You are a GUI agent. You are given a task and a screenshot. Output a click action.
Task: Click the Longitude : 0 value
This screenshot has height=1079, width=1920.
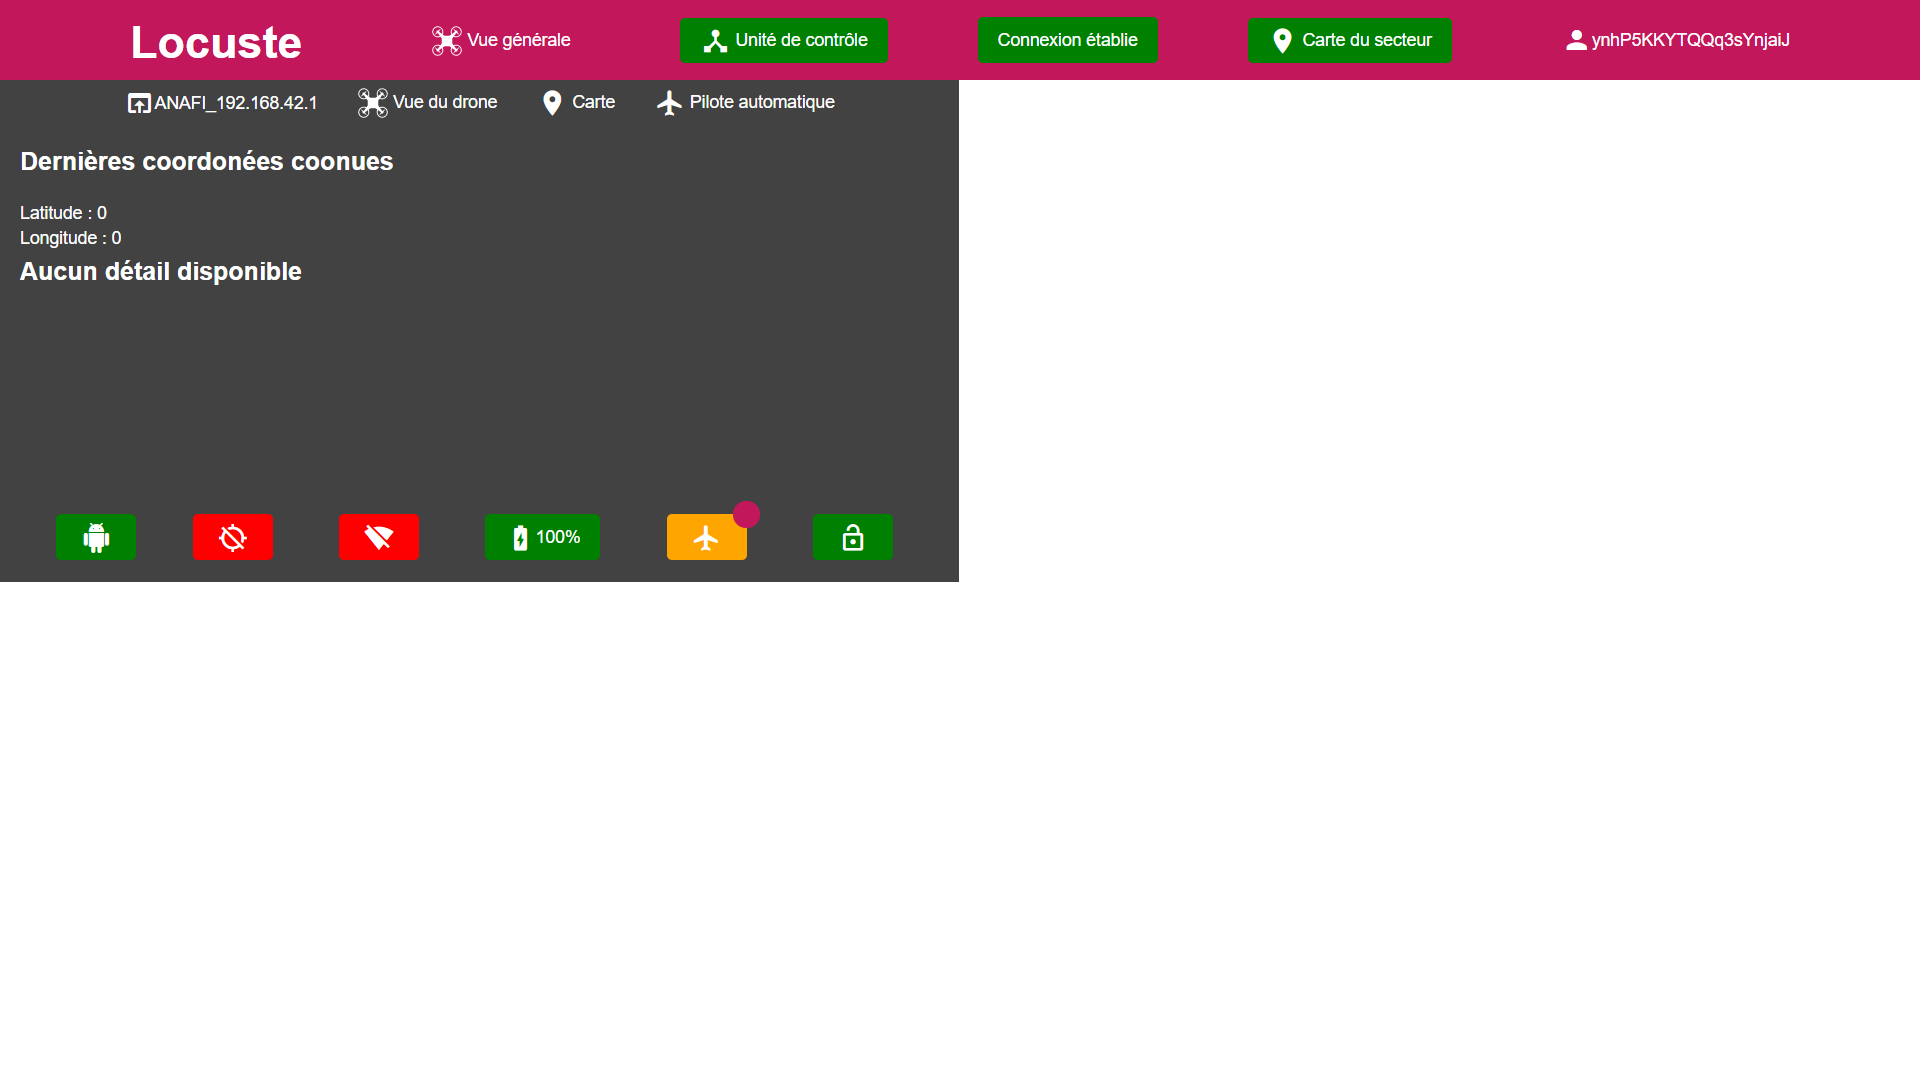pos(70,238)
